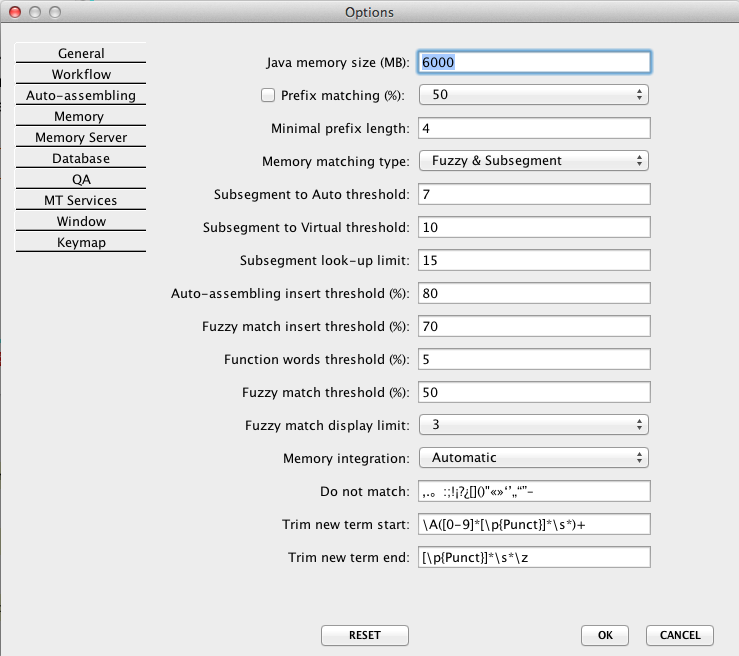Close the Options window with red button
Screen dimensions: 739x656
[x=13, y=12]
